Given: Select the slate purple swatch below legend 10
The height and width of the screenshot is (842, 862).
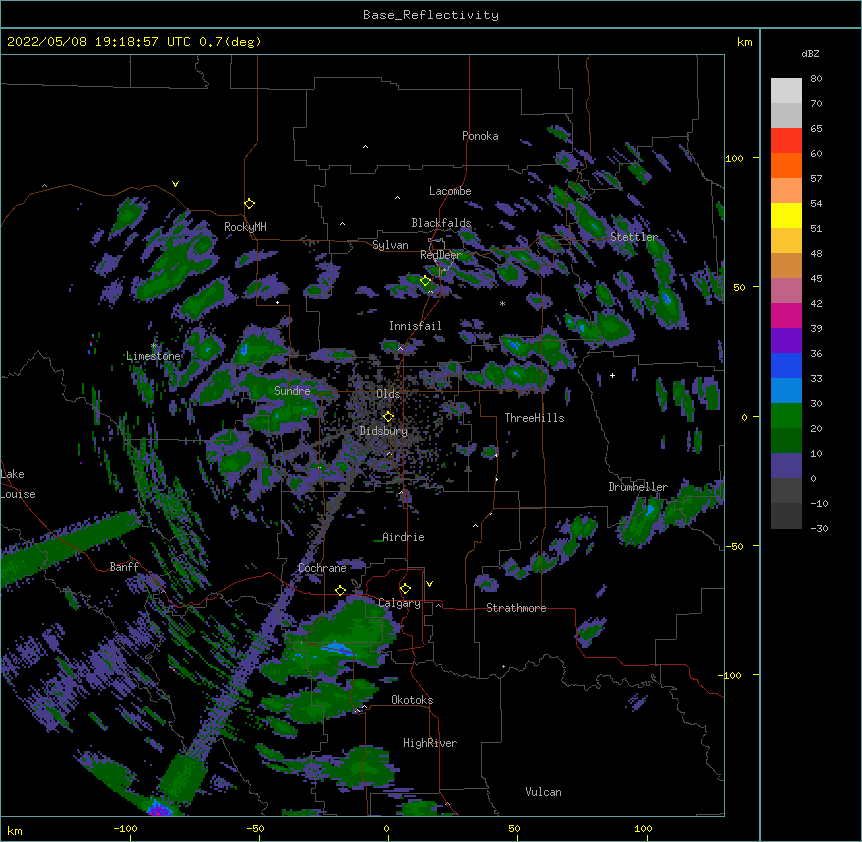Looking at the screenshot, I should 786,466.
